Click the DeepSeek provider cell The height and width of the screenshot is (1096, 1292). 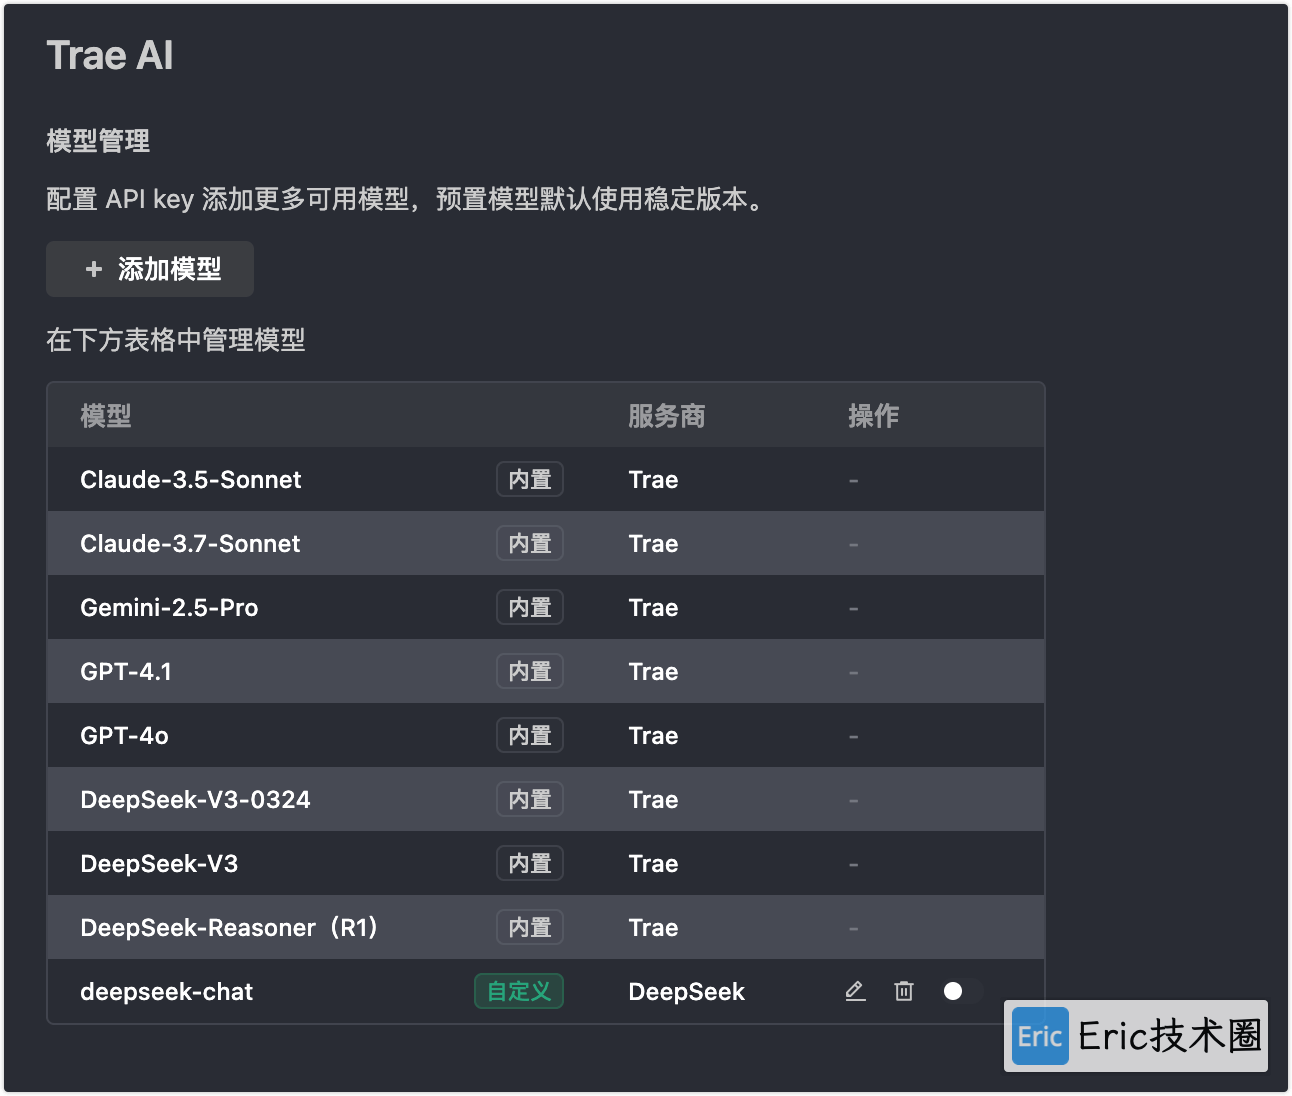[x=686, y=992]
